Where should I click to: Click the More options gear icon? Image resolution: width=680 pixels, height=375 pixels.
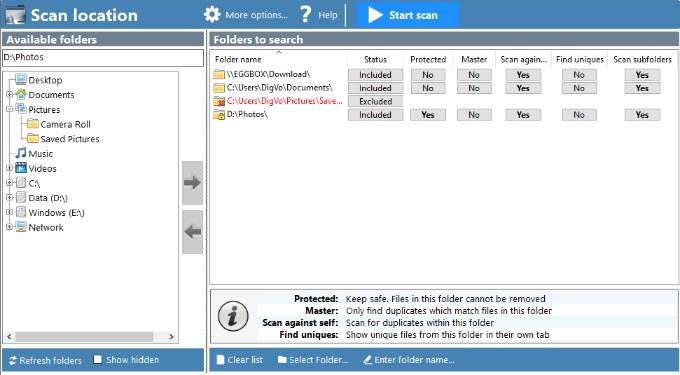[212, 15]
